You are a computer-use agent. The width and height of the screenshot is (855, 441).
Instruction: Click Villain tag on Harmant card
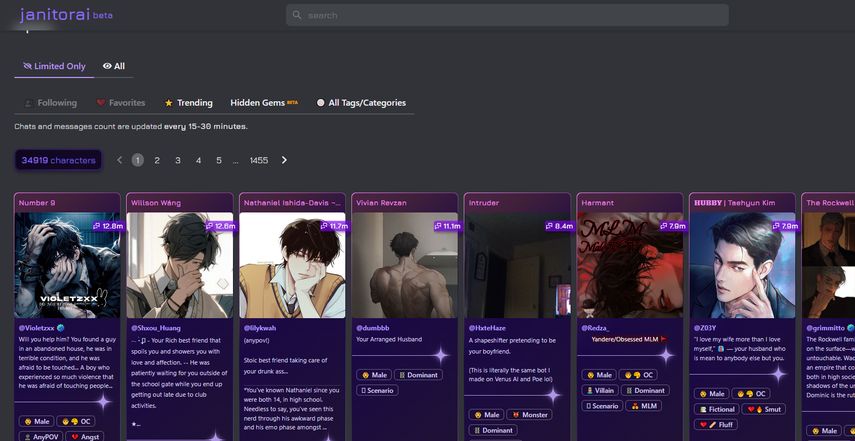[599, 390]
